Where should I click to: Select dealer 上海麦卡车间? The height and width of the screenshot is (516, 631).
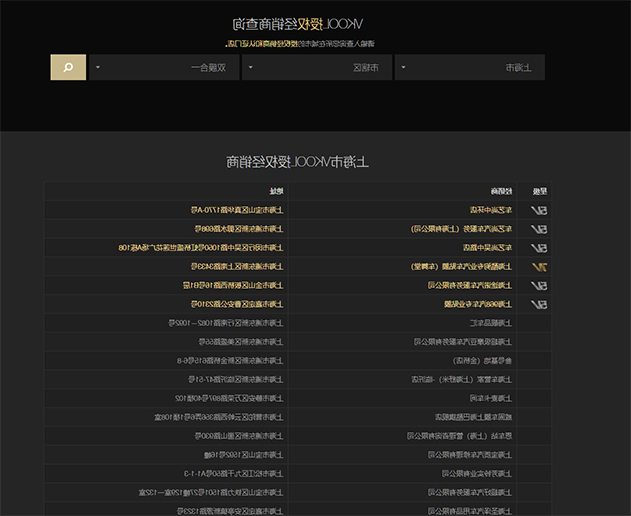[x=491, y=398]
